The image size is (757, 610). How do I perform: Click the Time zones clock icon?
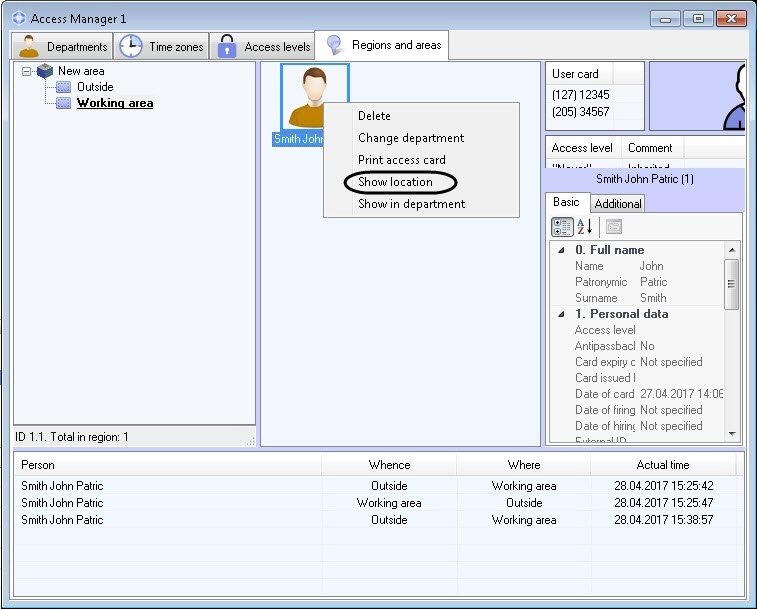tap(130, 46)
